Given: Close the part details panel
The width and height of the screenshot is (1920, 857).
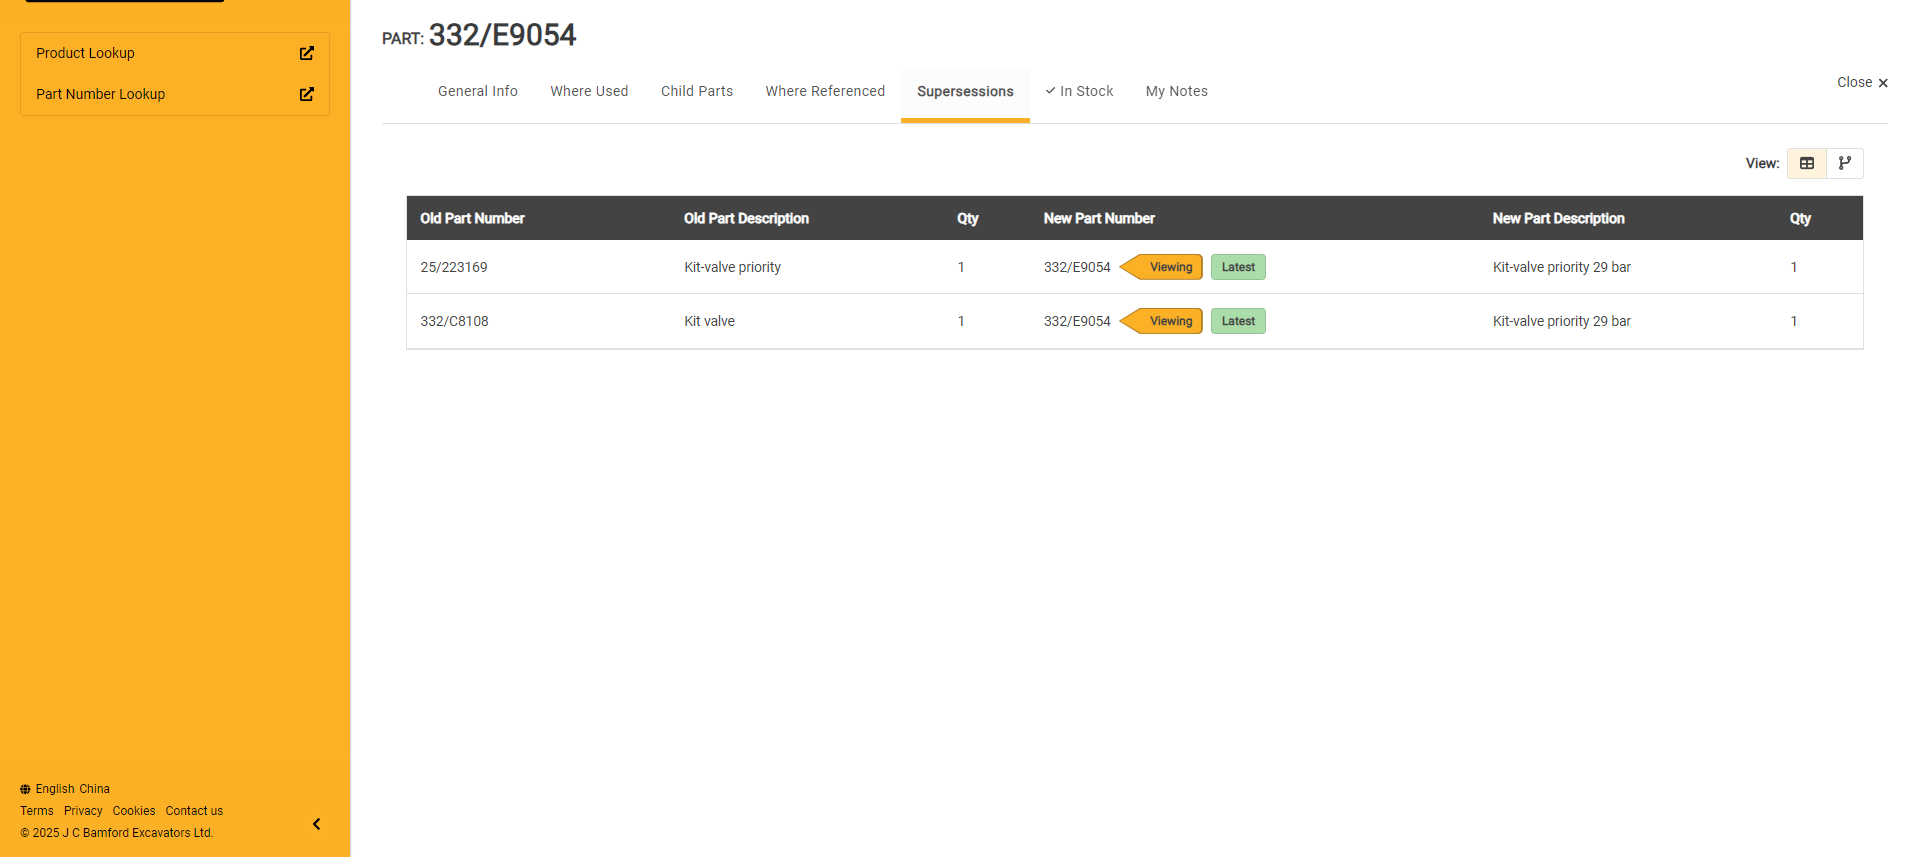Looking at the screenshot, I should [1861, 83].
